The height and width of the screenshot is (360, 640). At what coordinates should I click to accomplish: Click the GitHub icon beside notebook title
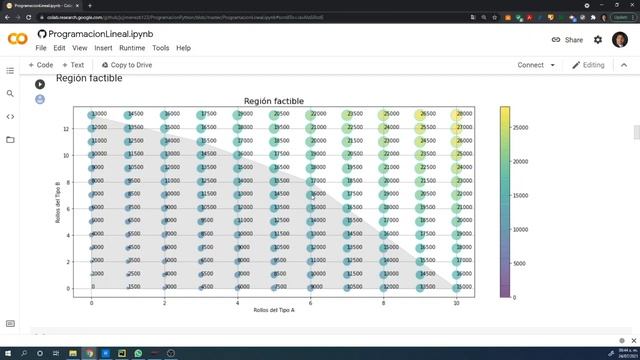coord(42,34)
